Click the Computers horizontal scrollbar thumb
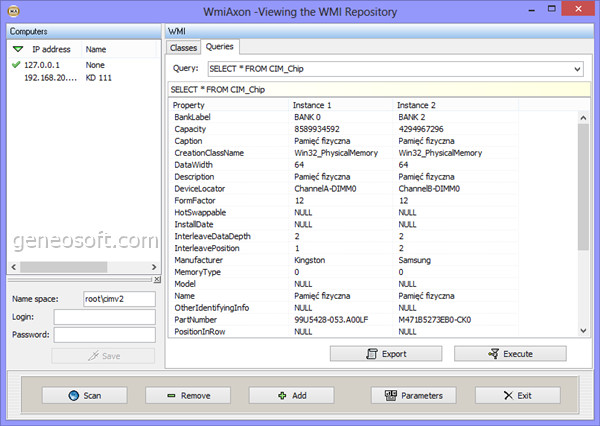 pos(64,267)
